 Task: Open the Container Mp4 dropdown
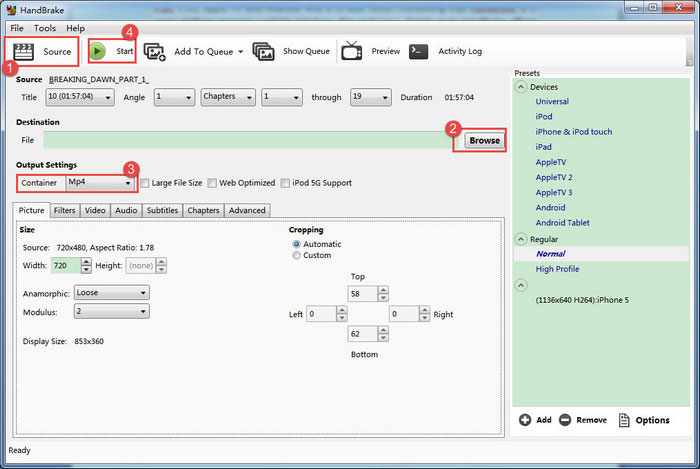[x=100, y=183]
